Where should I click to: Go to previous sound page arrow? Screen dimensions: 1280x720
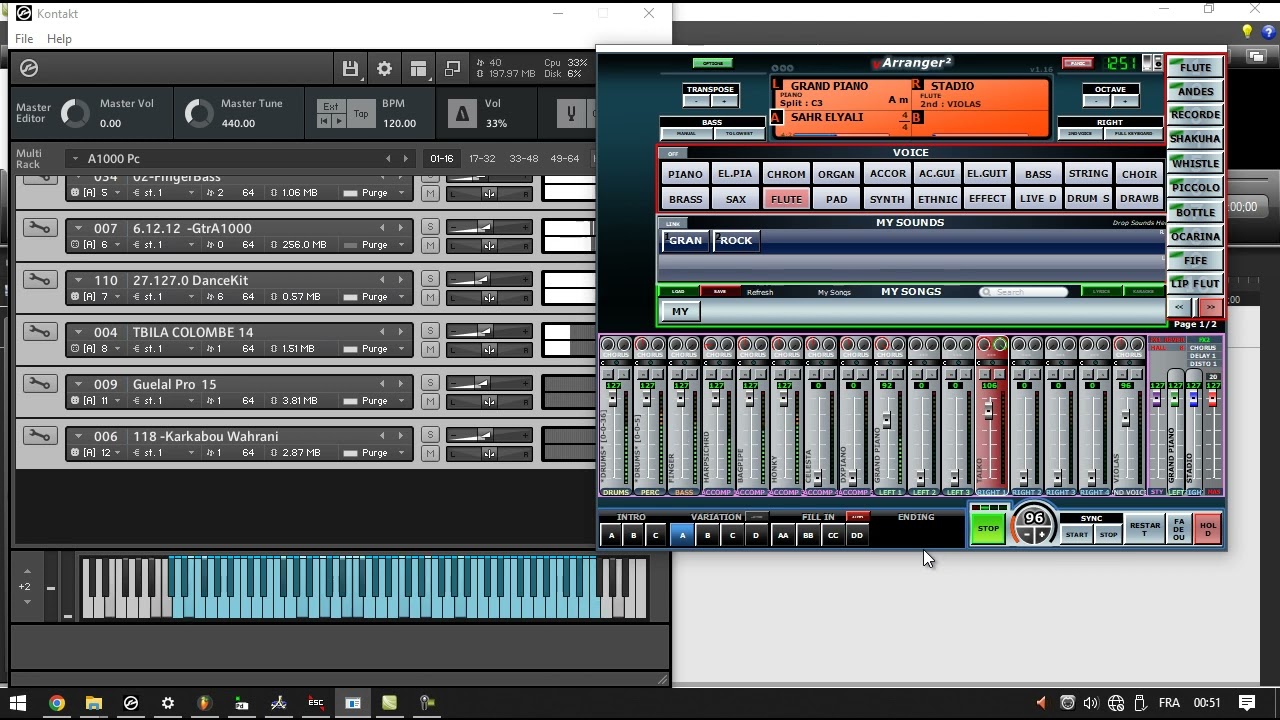(1181, 308)
